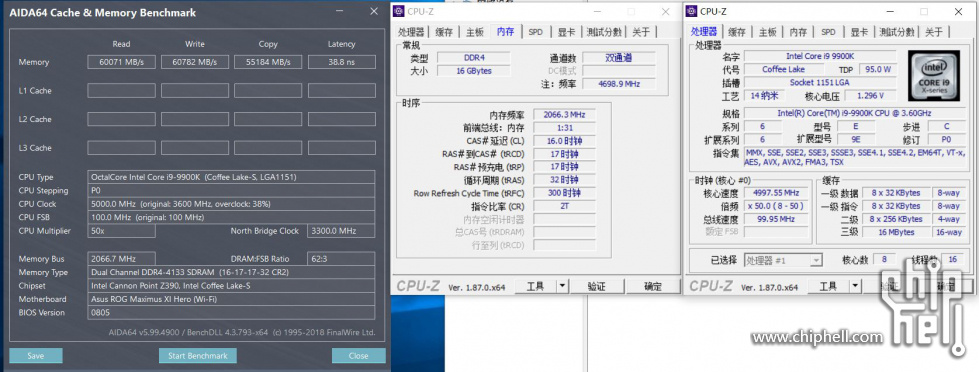Click CAS# 延迟 value 16.0 时钟
979x372 pixels.
tap(564, 141)
